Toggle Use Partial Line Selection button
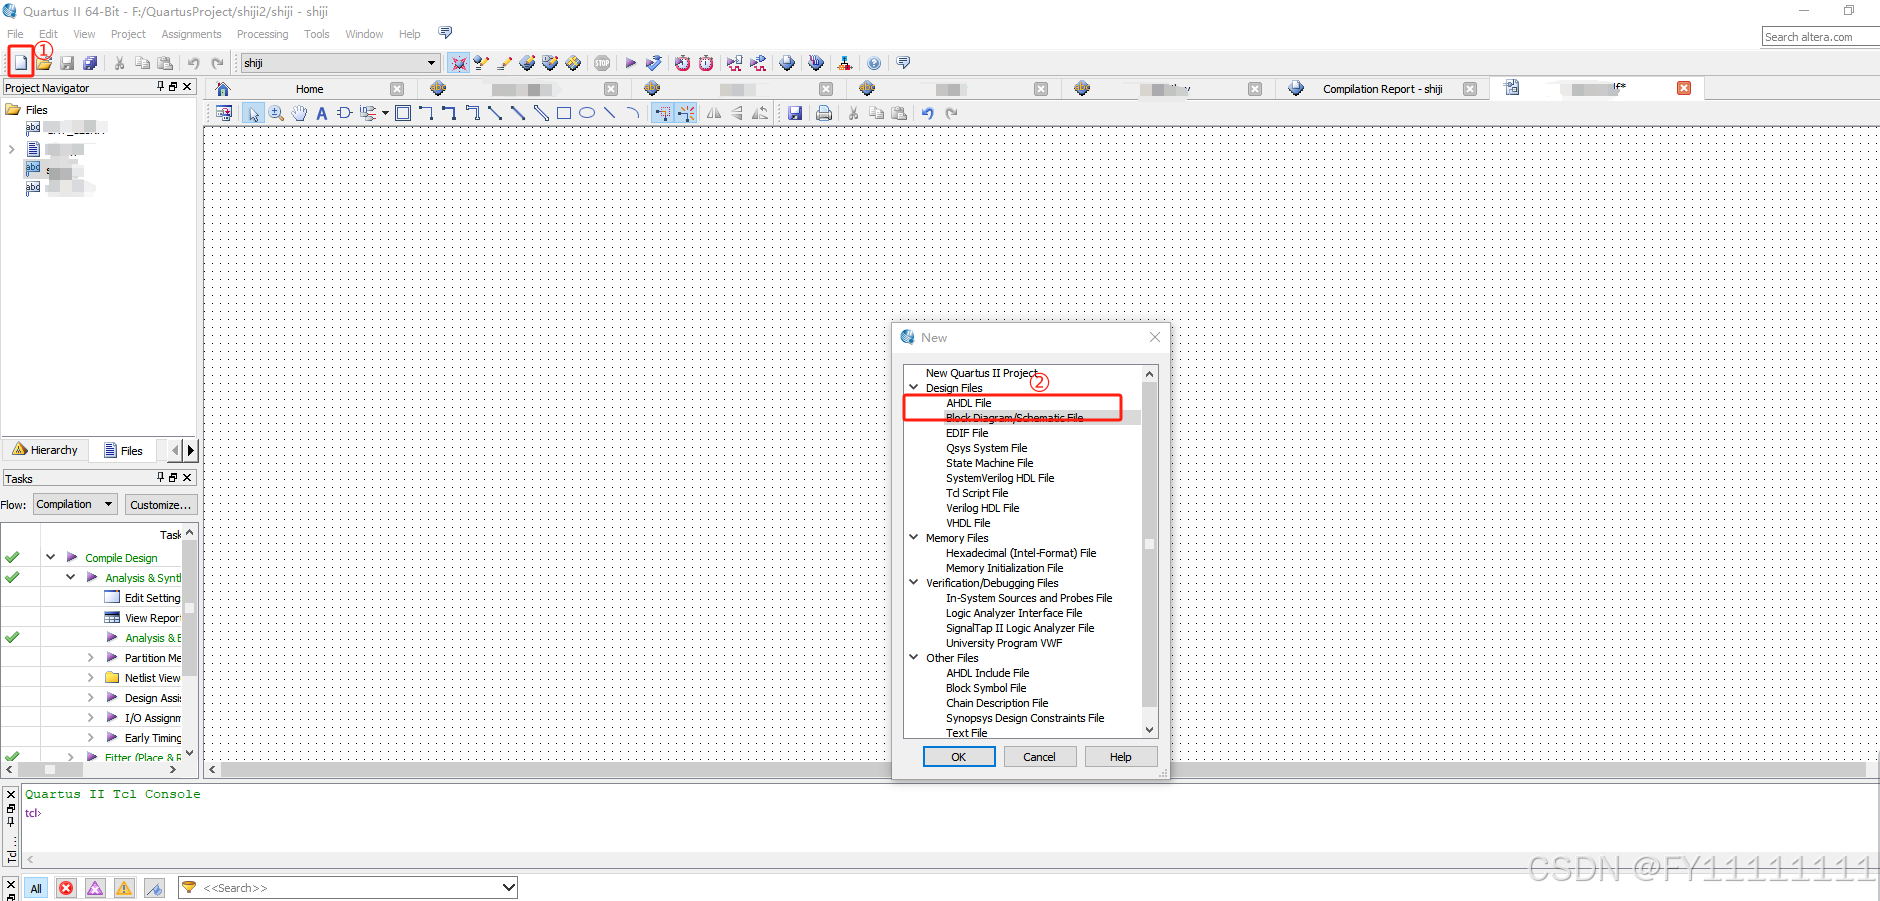Viewport: 1880px width, 901px height. (663, 113)
